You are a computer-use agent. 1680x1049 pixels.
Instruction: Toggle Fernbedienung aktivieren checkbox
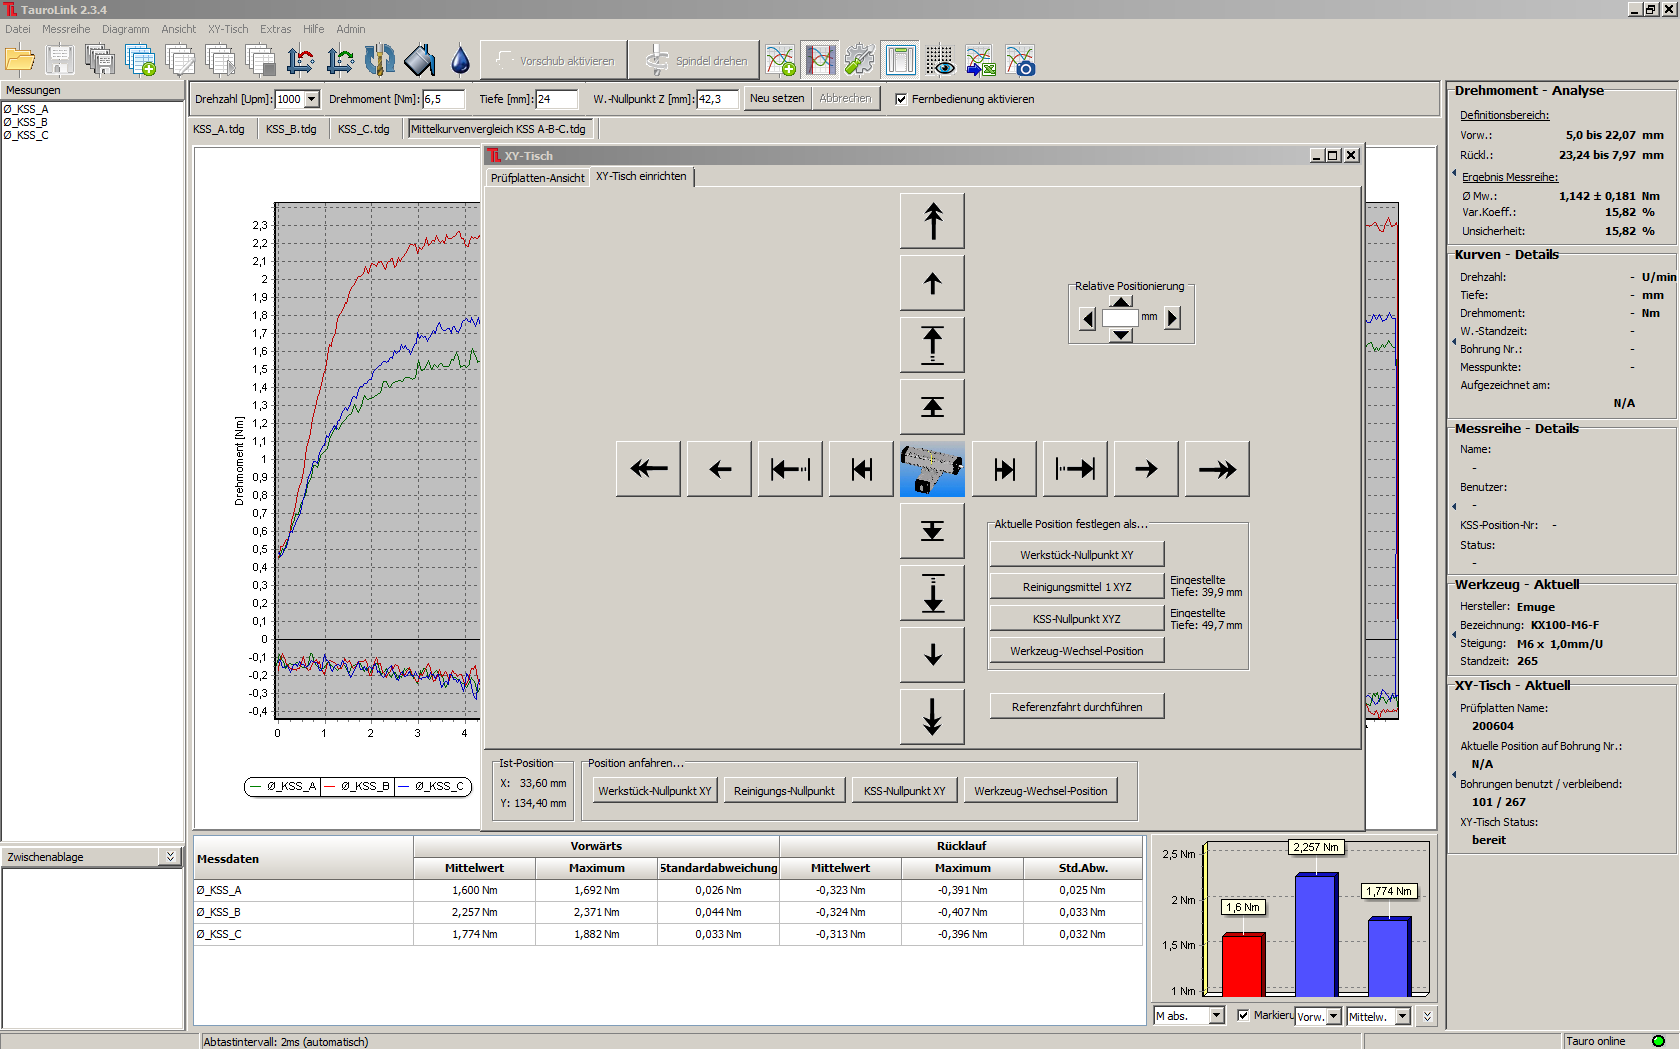click(x=901, y=99)
